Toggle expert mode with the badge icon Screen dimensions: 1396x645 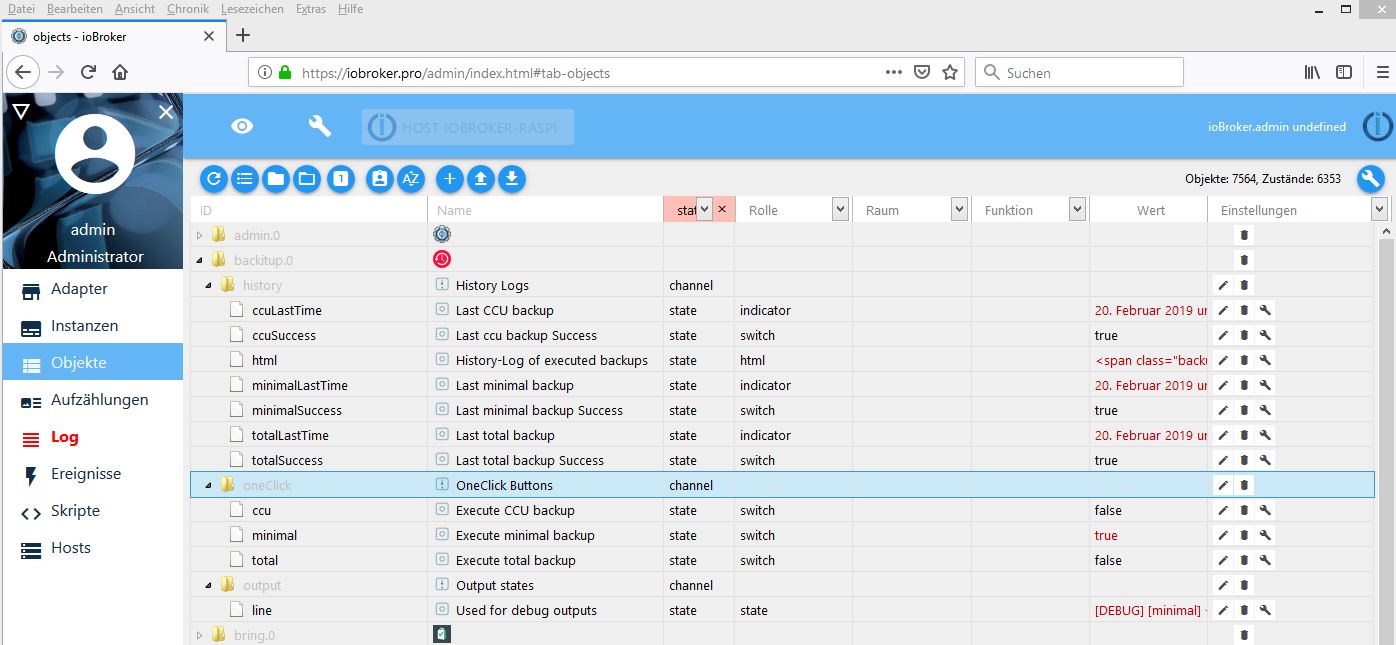pos(379,179)
